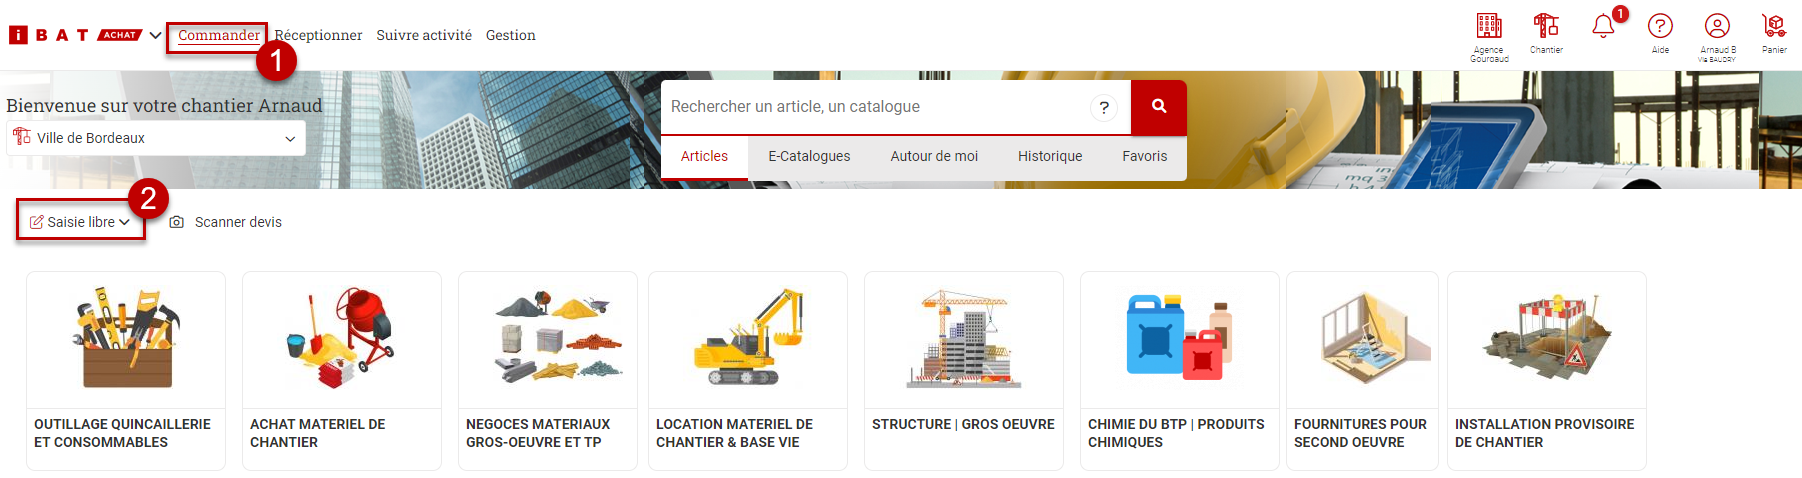This screenshot has height=478, width=1802.
Task: Select the Favoris tab
Action: click(x=1144, y=156)
